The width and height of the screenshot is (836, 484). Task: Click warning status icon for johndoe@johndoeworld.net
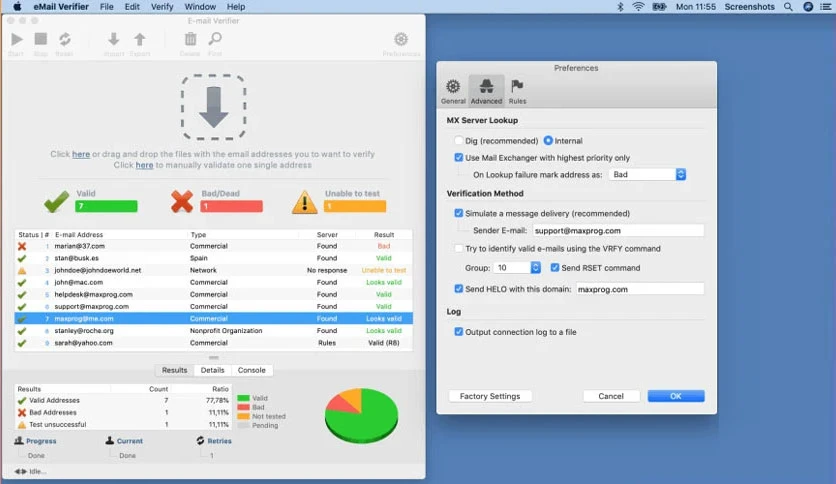(x=22, y=270)
